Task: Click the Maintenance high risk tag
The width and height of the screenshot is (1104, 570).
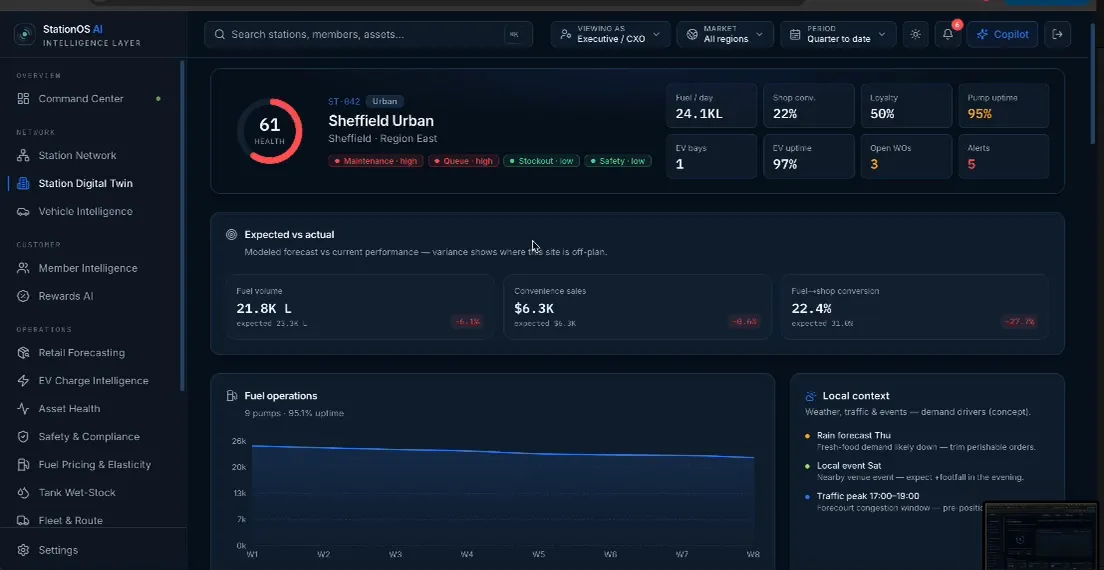Action: 376,161
